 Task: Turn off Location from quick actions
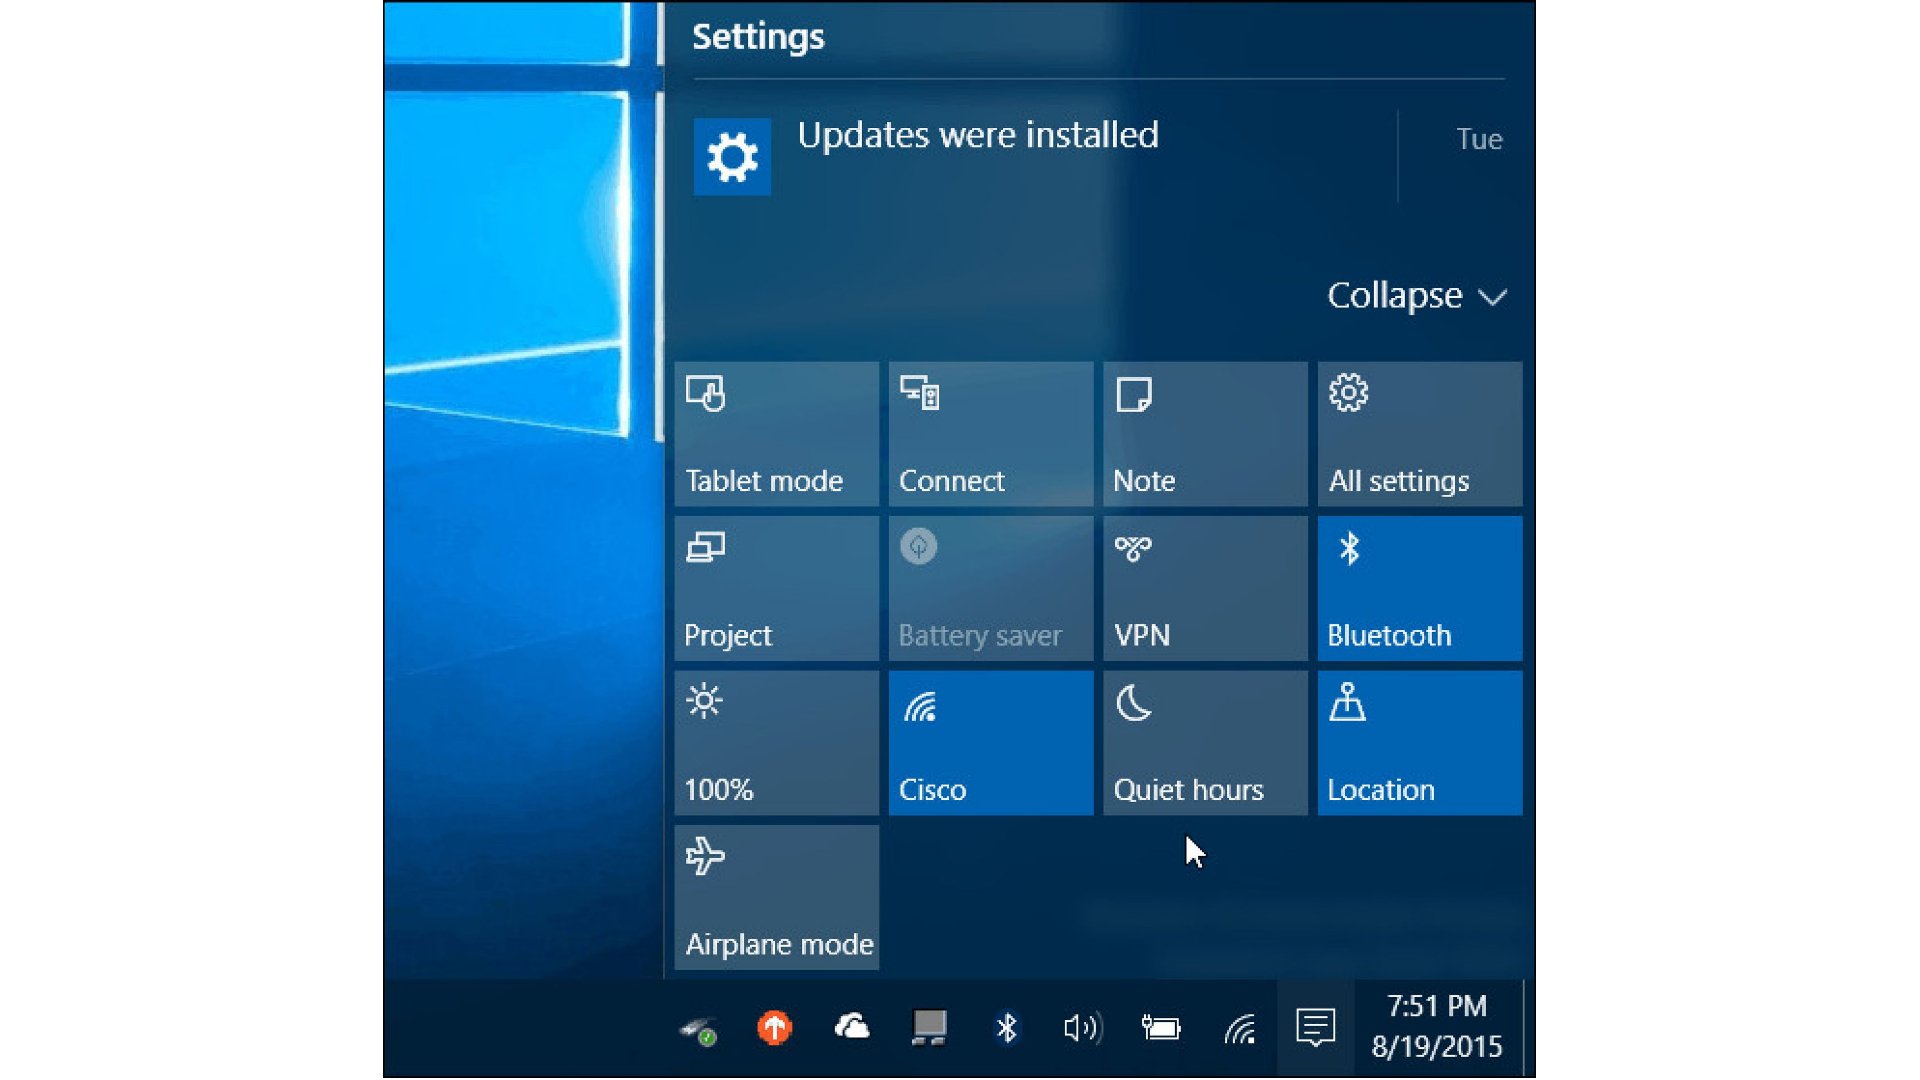tap(1418, 742)
